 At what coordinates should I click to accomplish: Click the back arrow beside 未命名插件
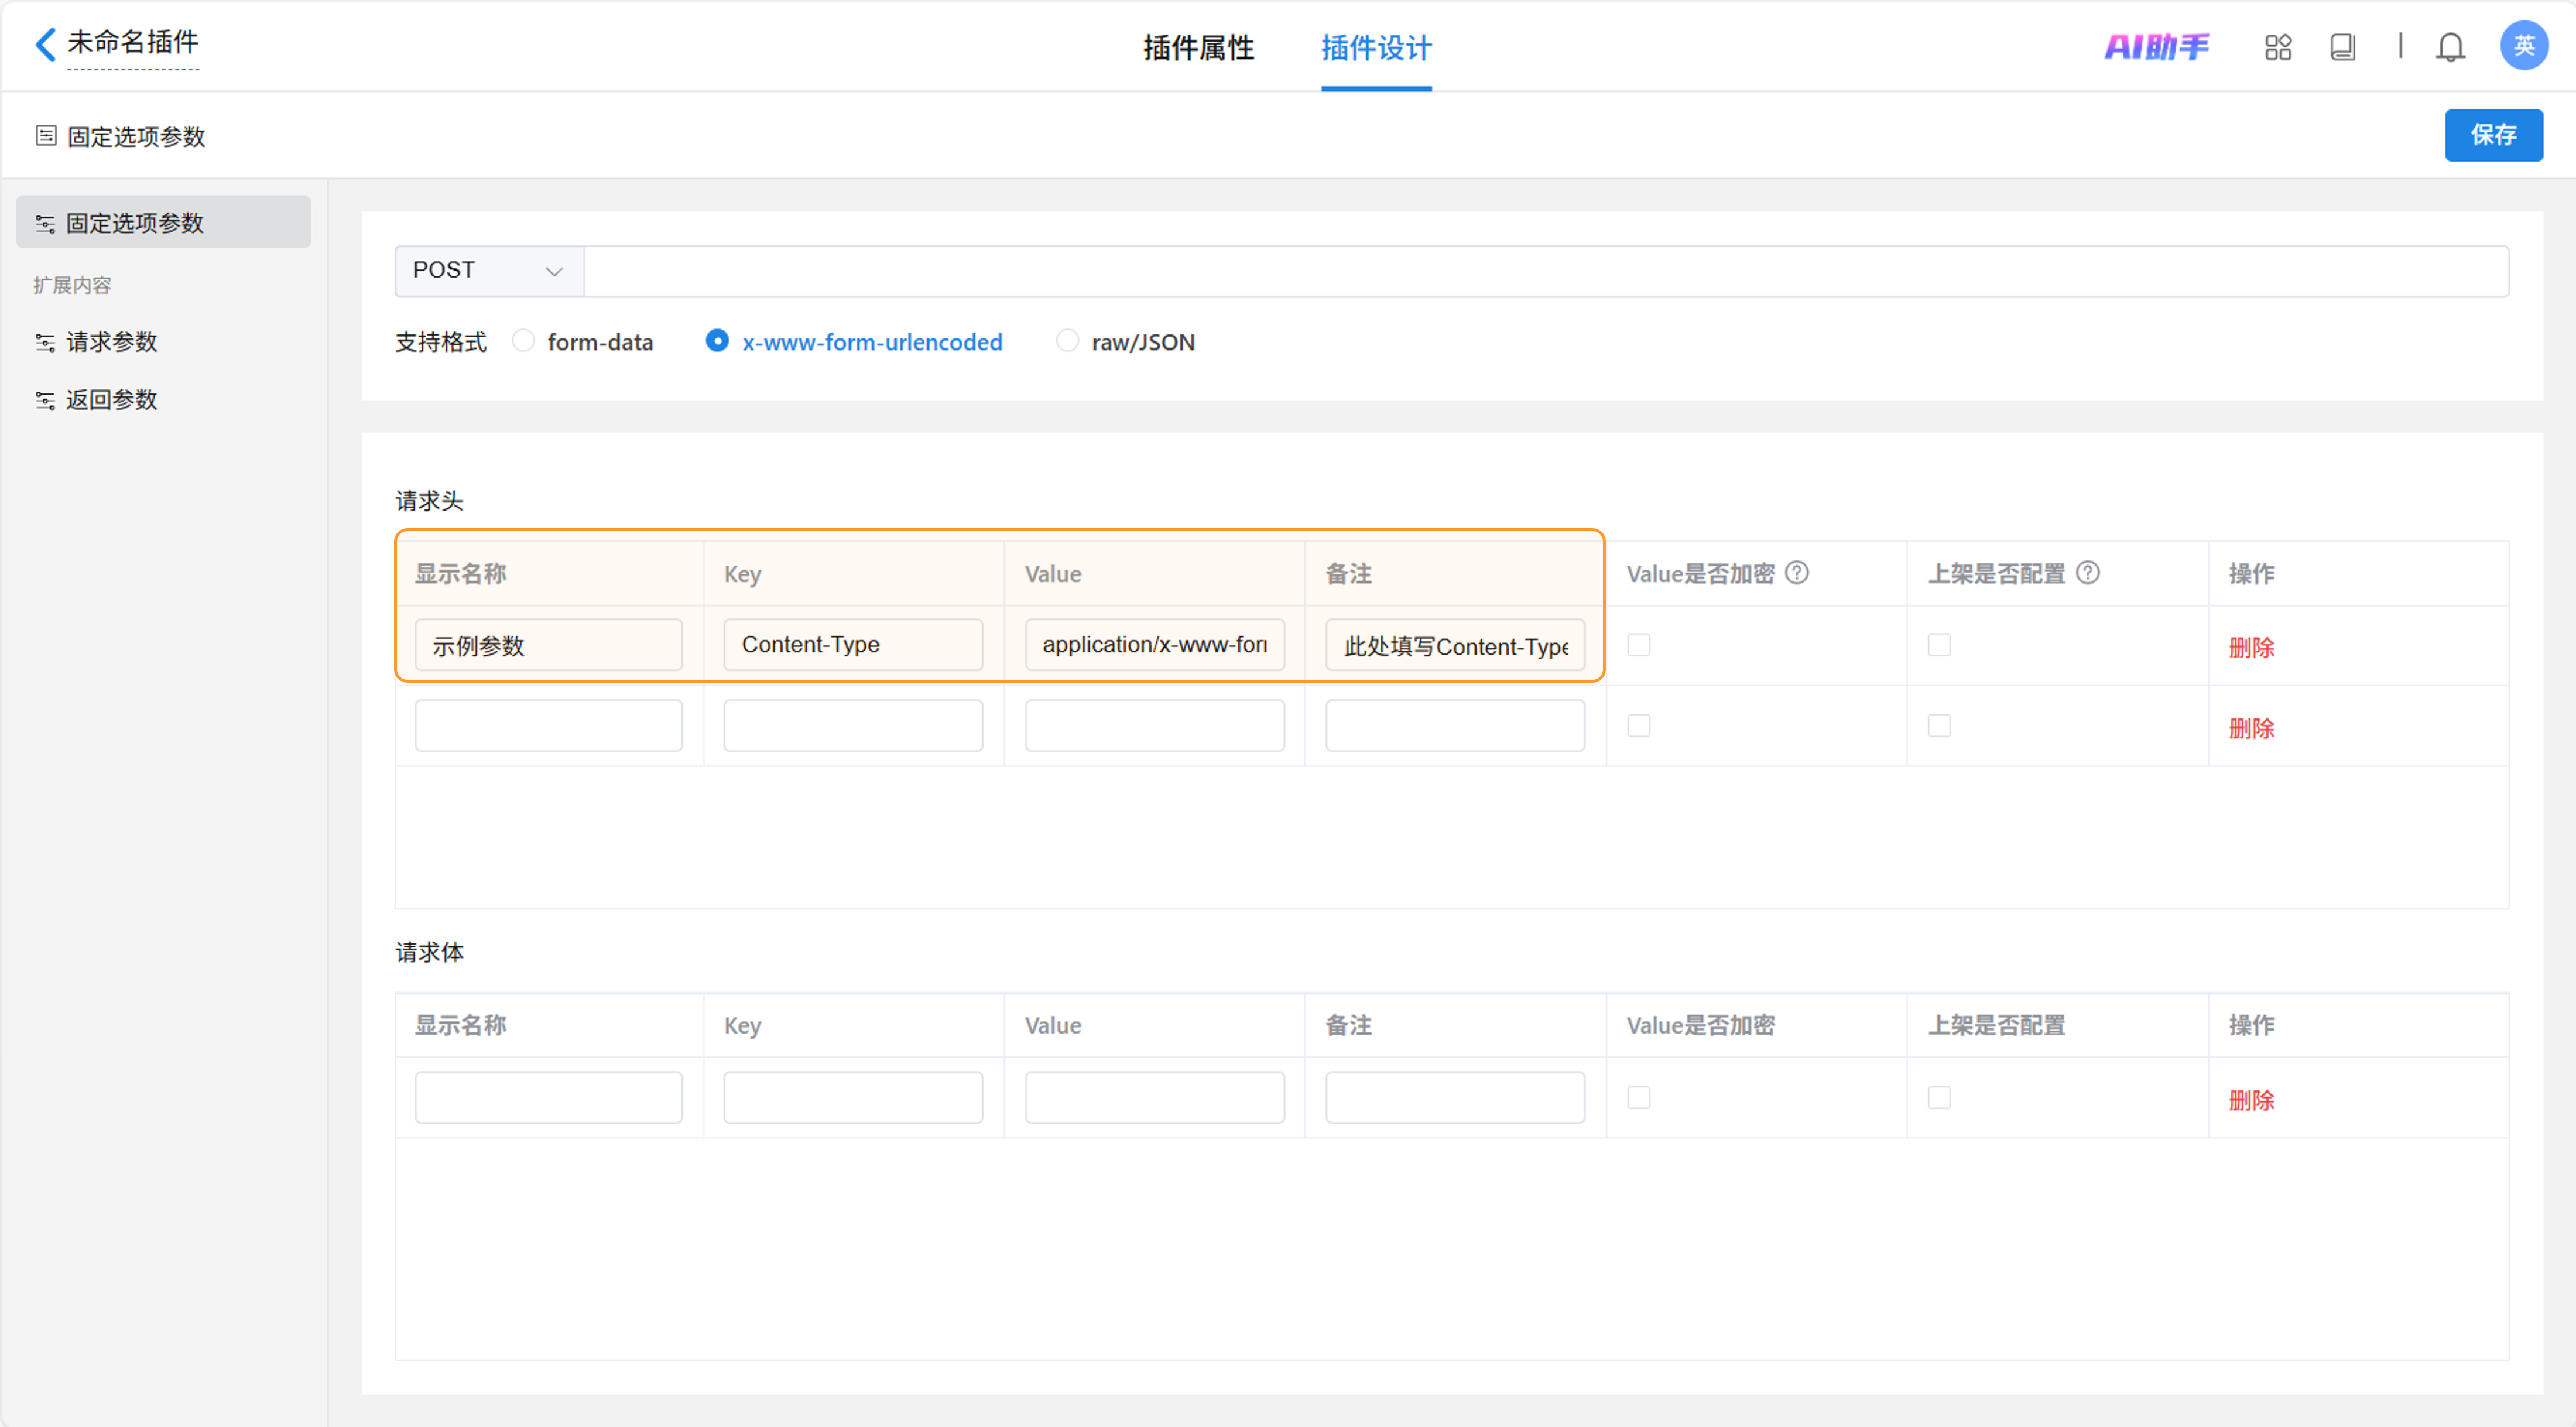pos(45,44)
